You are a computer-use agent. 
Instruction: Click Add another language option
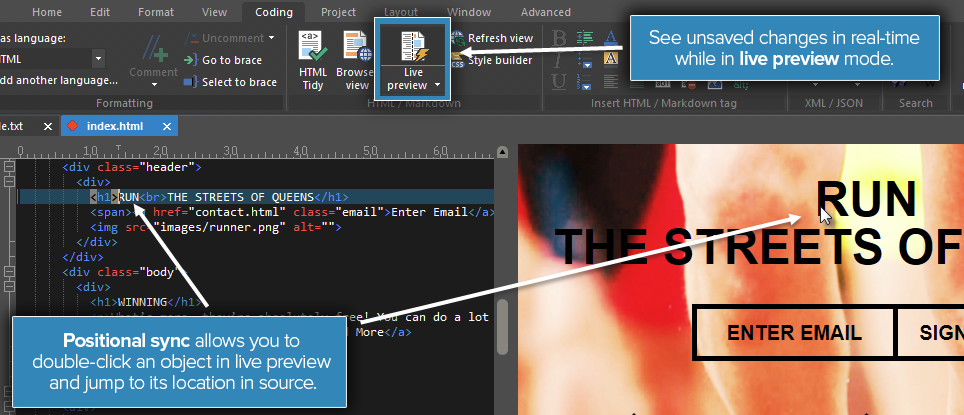pos(59,81)
